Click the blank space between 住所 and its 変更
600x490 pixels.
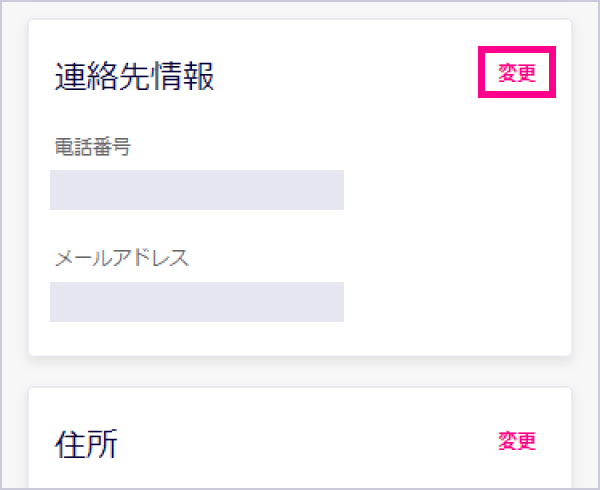point(300,442)
